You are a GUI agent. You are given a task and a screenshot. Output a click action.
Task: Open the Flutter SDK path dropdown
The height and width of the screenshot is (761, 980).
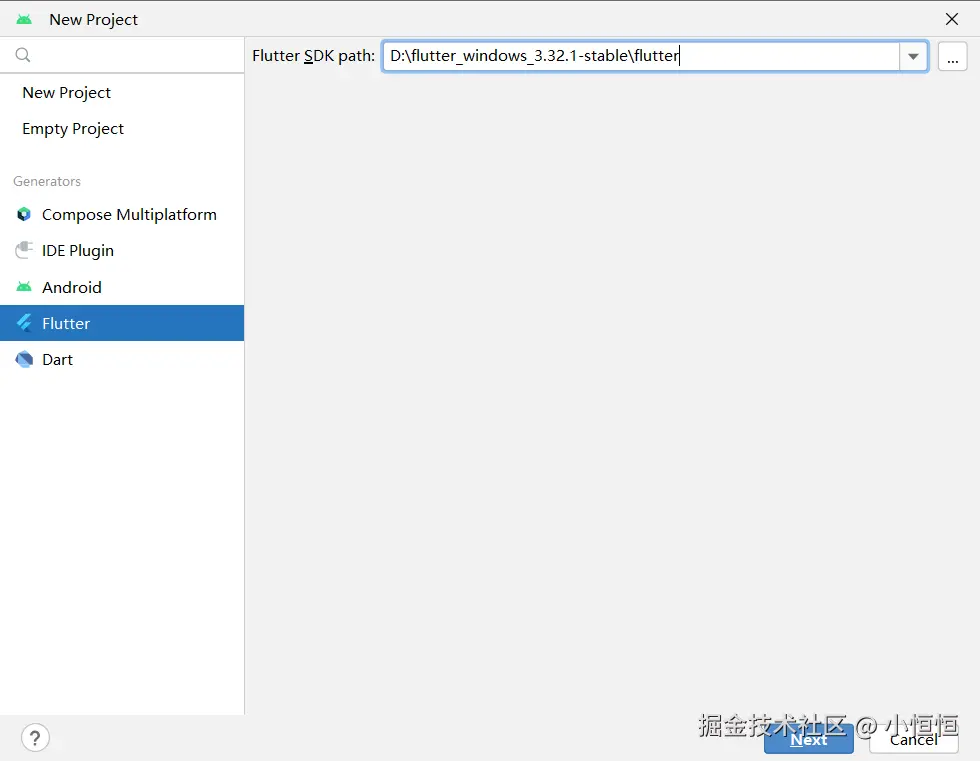(x=913, y=56)
